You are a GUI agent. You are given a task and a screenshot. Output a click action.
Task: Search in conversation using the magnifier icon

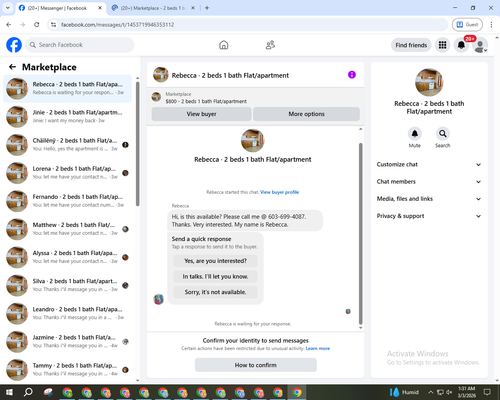click(x=443, y=134)
